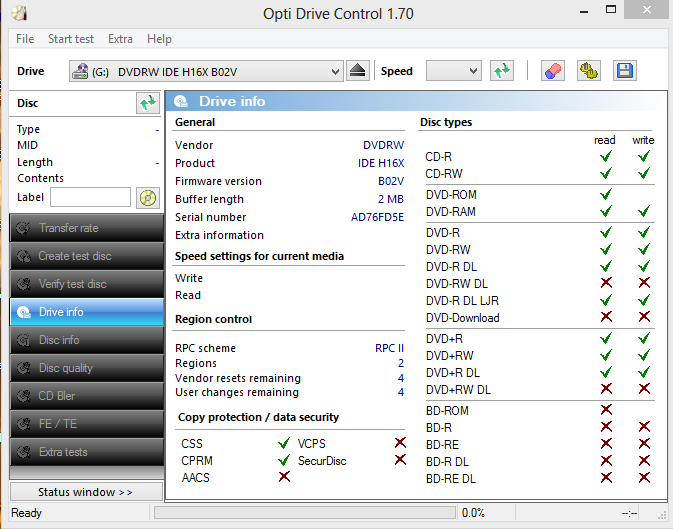Image resolution: width=673 pixels, height=529 pixels.
Task: Open the Extra menu
Action: click(x=120, y=39)
